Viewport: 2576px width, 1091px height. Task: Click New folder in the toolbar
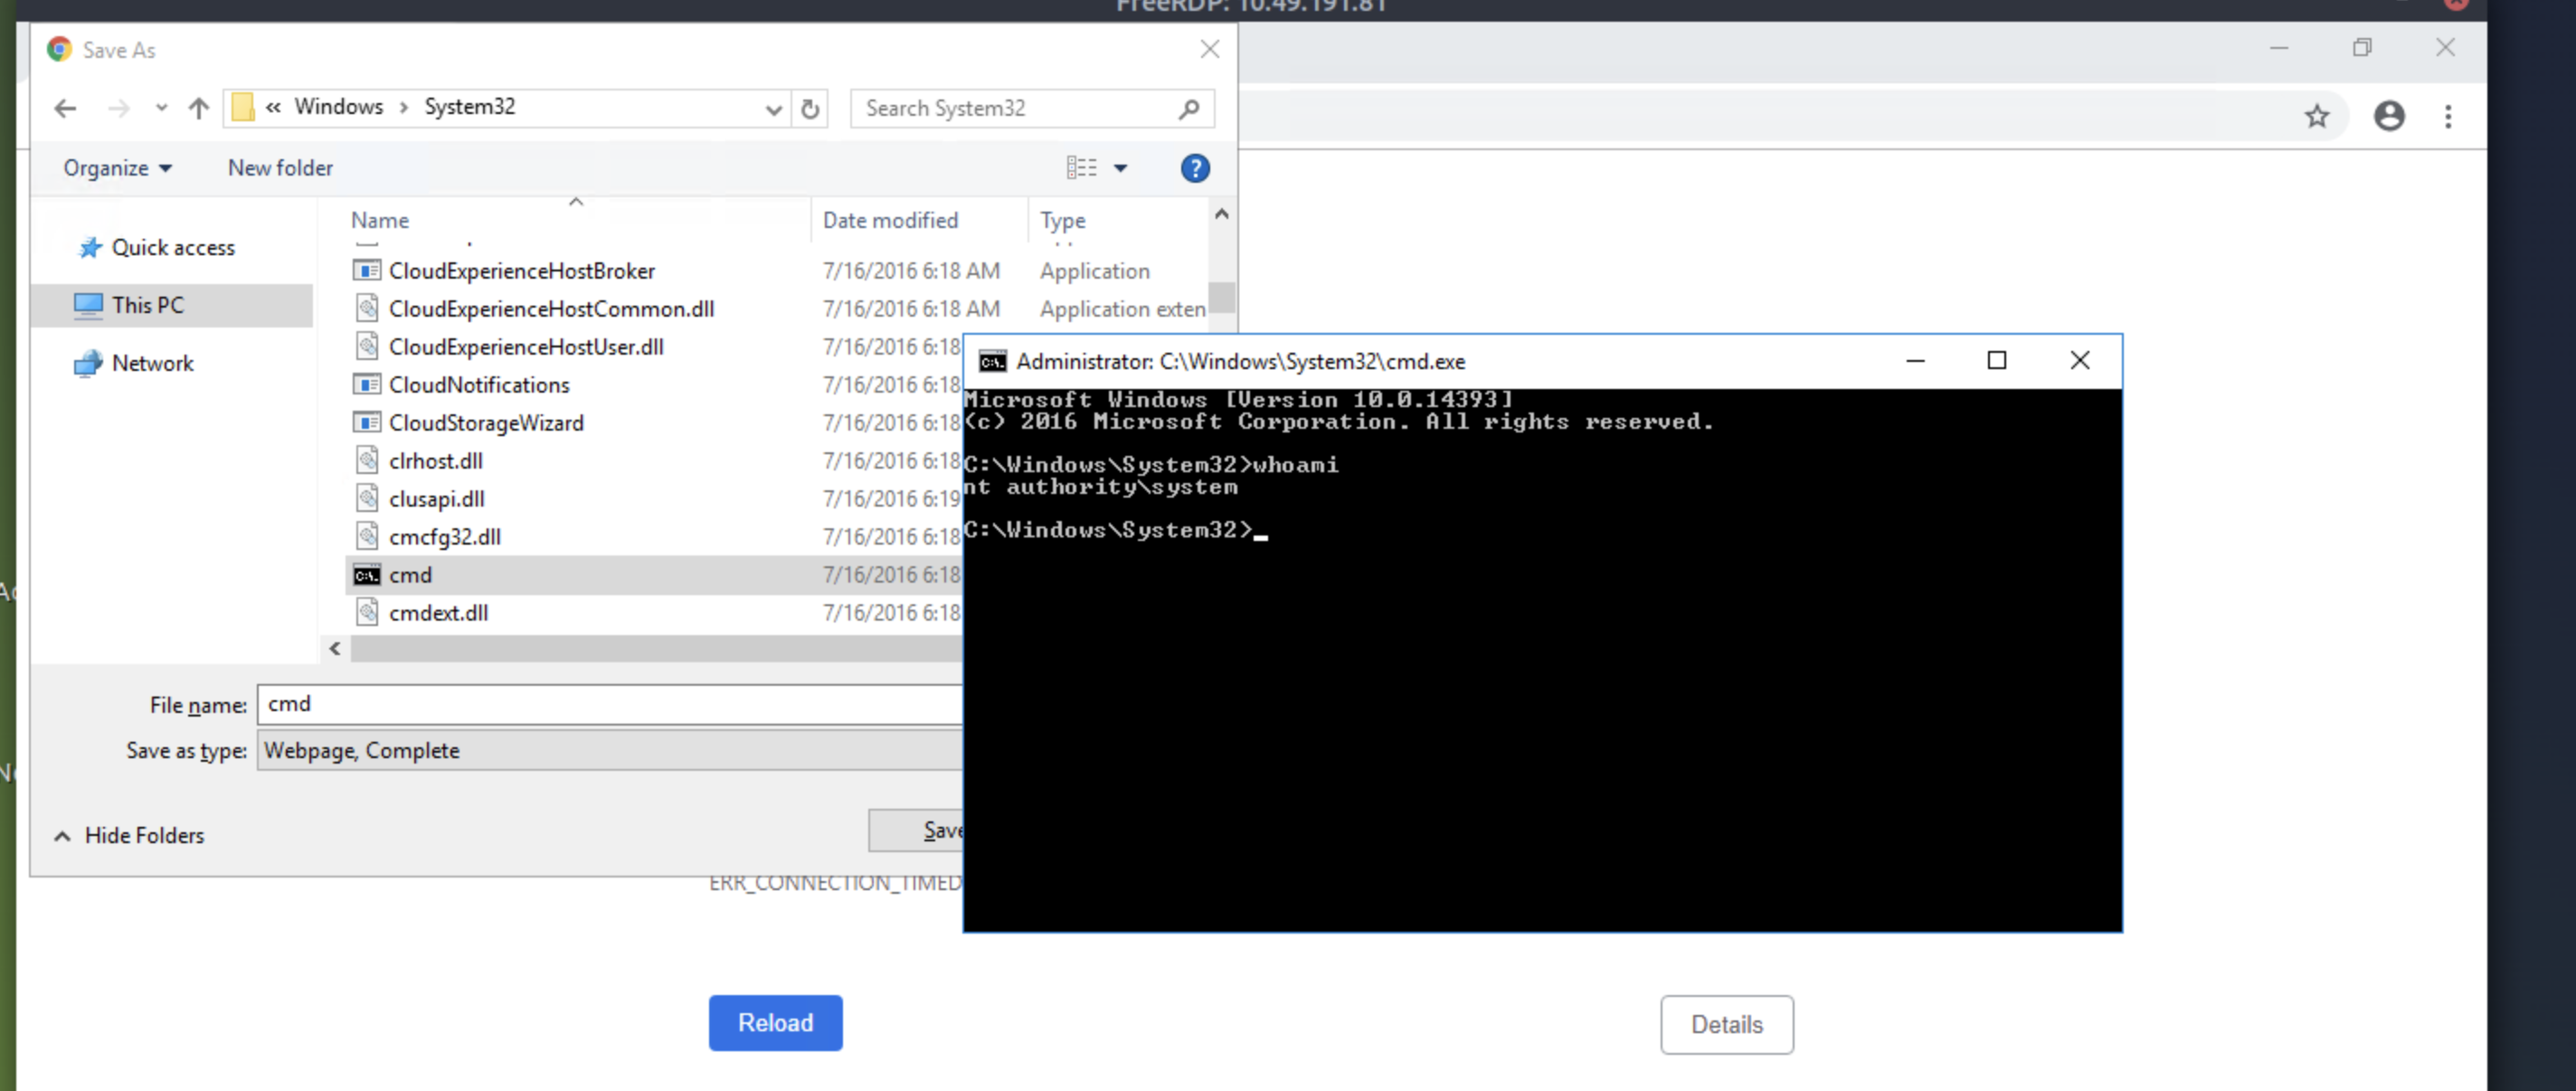pos(280,168)
